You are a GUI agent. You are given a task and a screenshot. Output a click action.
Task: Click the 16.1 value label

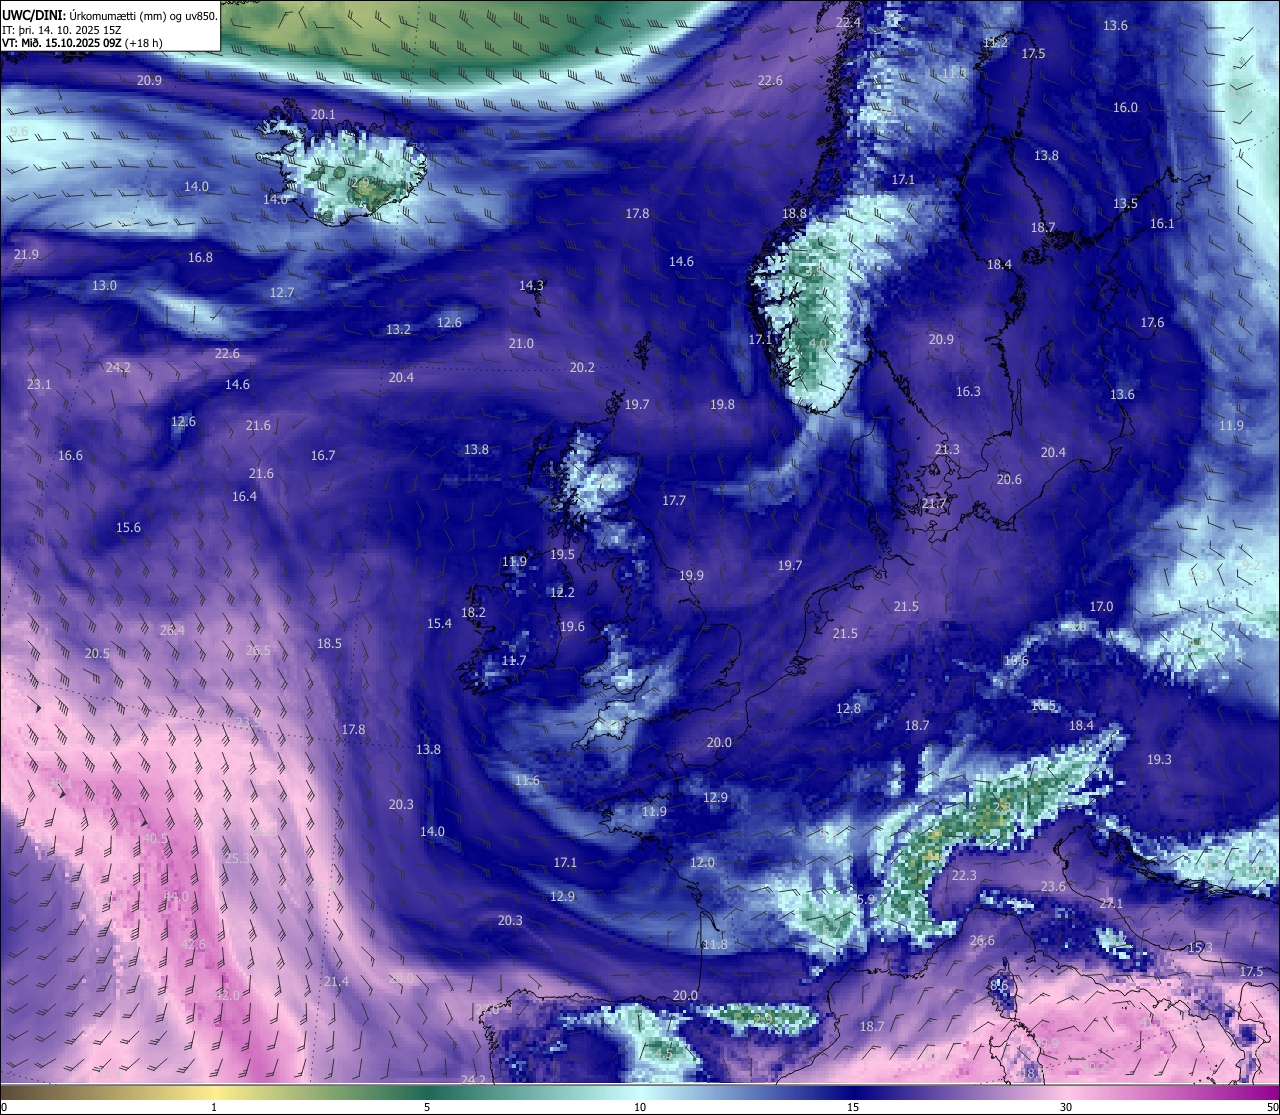[1162, 223]
